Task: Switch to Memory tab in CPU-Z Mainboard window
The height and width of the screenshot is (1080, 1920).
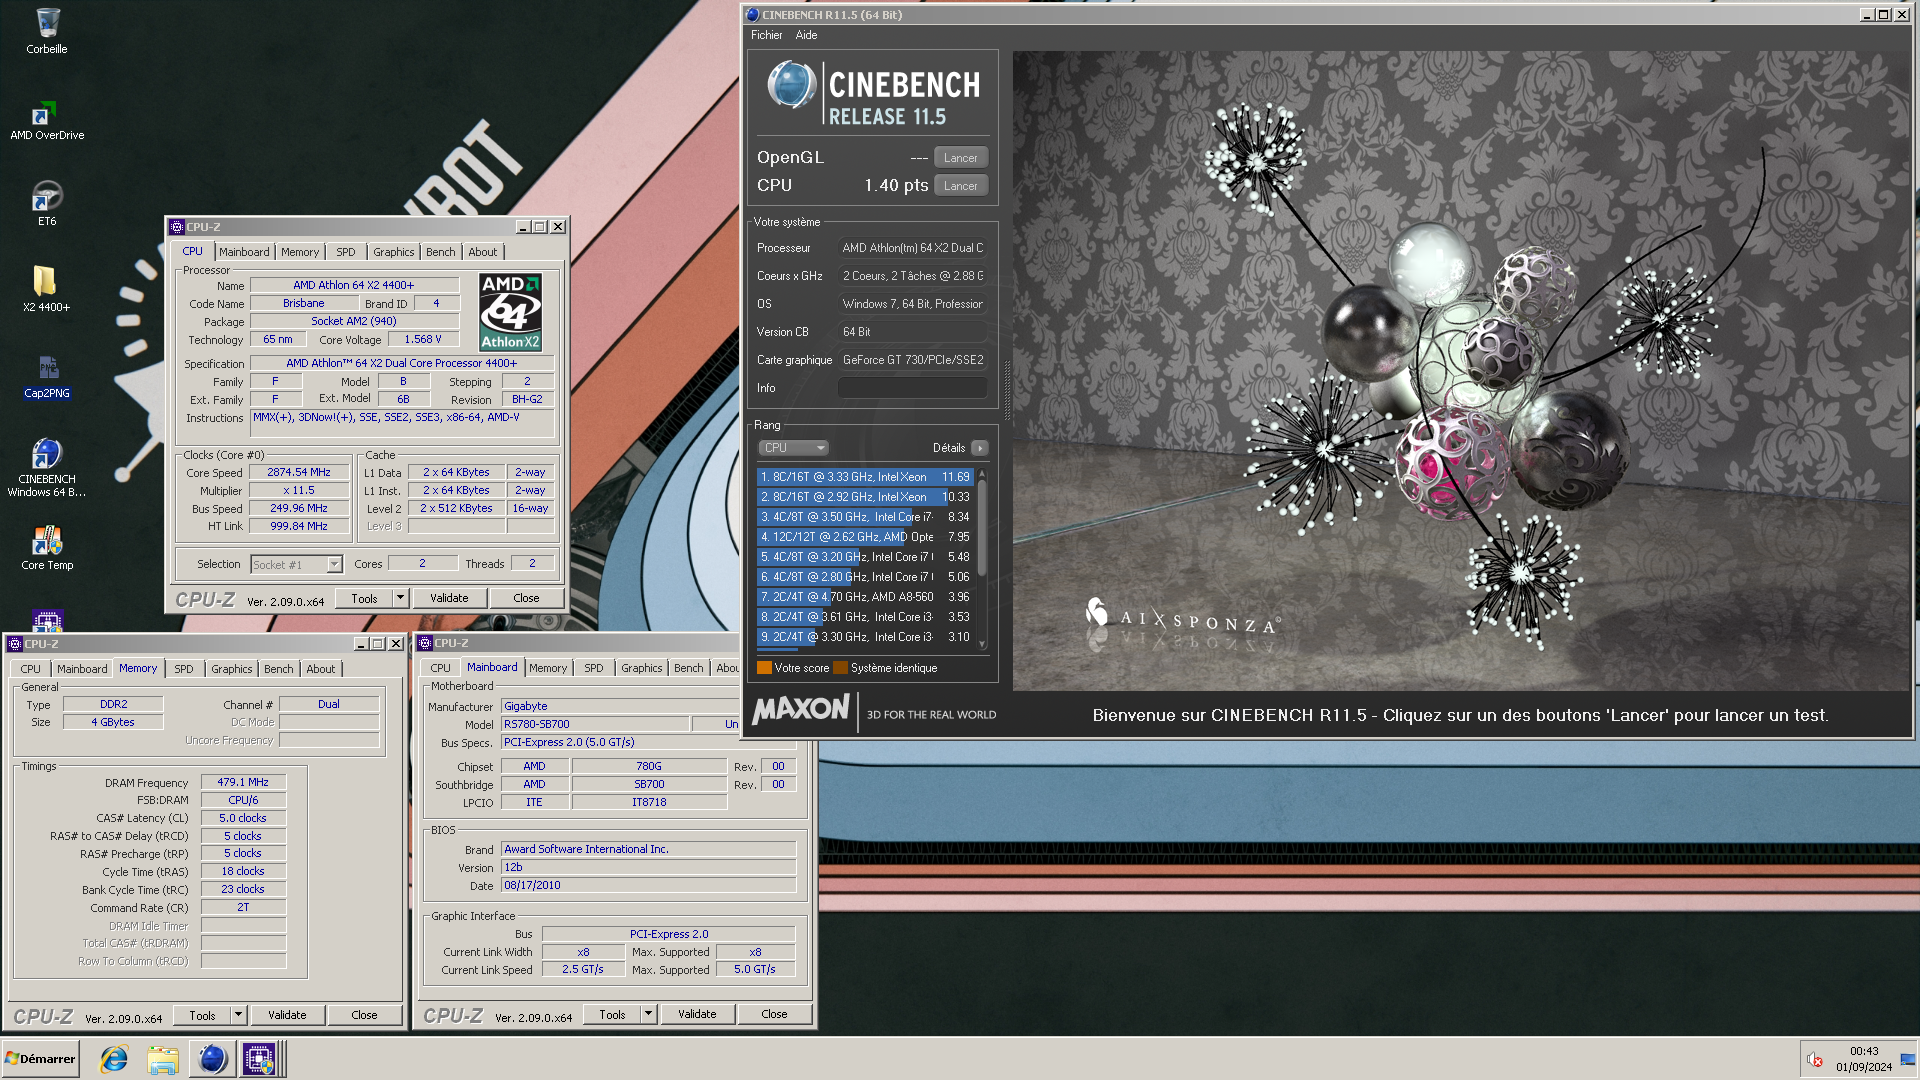Action: 548,668
